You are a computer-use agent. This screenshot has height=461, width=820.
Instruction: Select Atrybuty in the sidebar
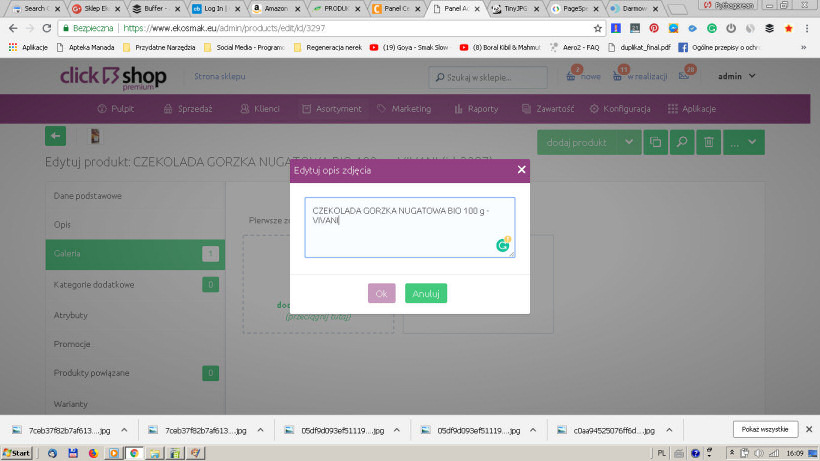[x=135, y=315]
